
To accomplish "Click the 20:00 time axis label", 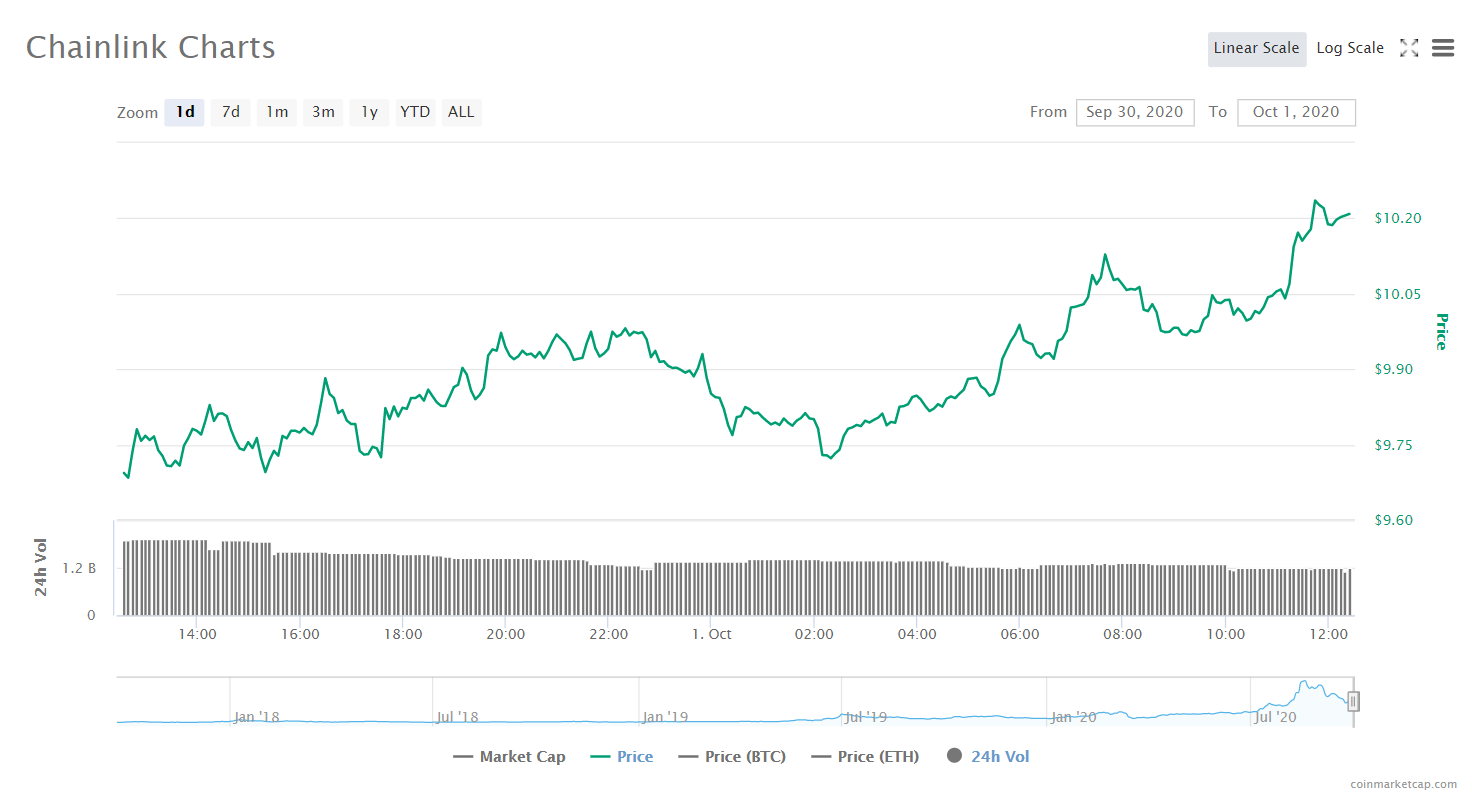I will tap(506, 634).
